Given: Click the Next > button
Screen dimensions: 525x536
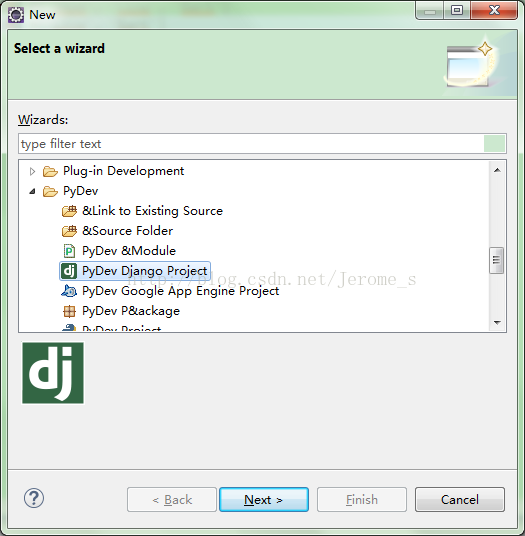Looking at the screenshot, I should point(264,499).
